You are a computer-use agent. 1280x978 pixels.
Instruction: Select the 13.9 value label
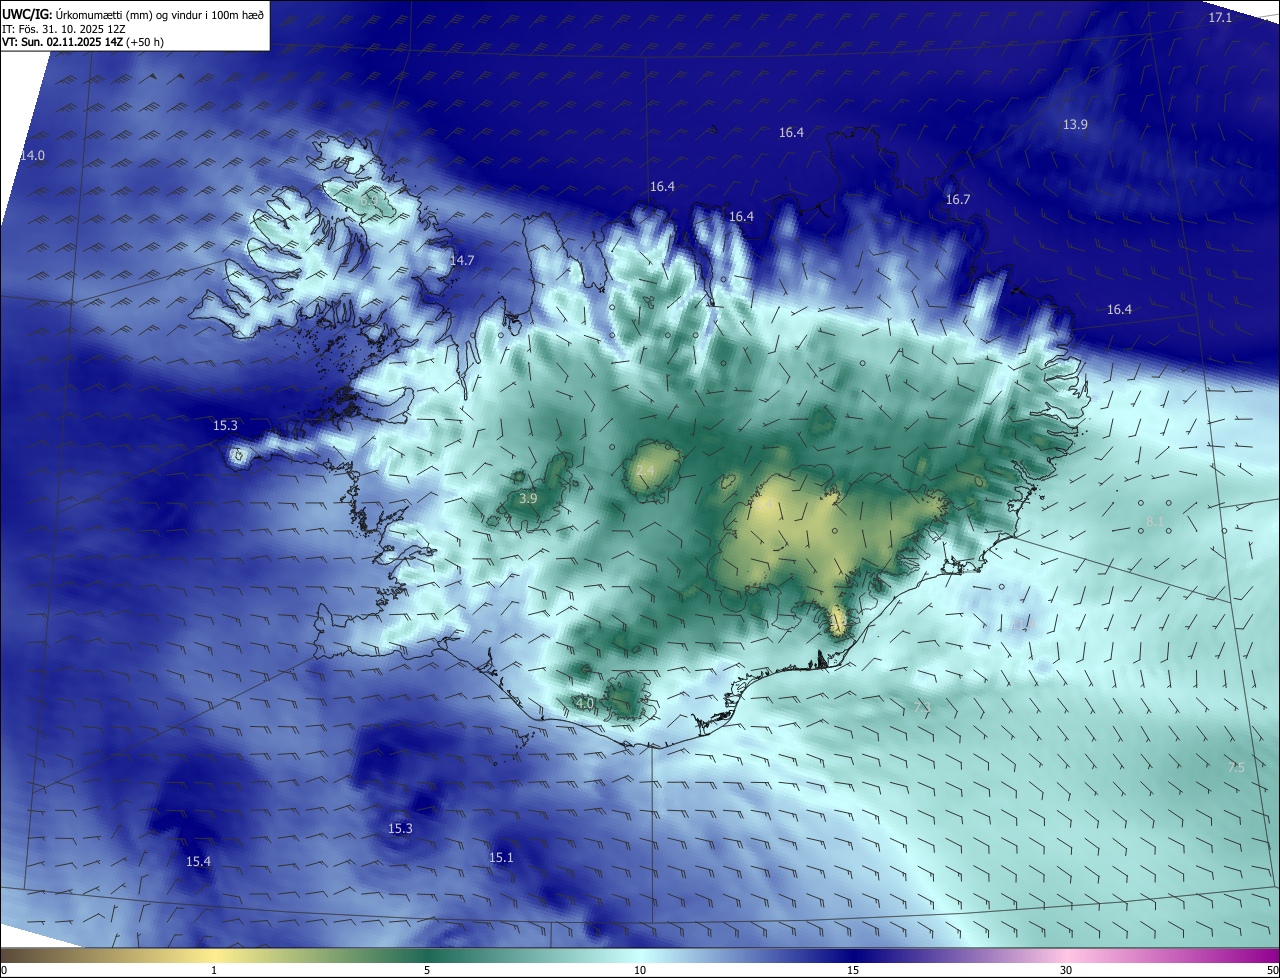click(1075, 124)
